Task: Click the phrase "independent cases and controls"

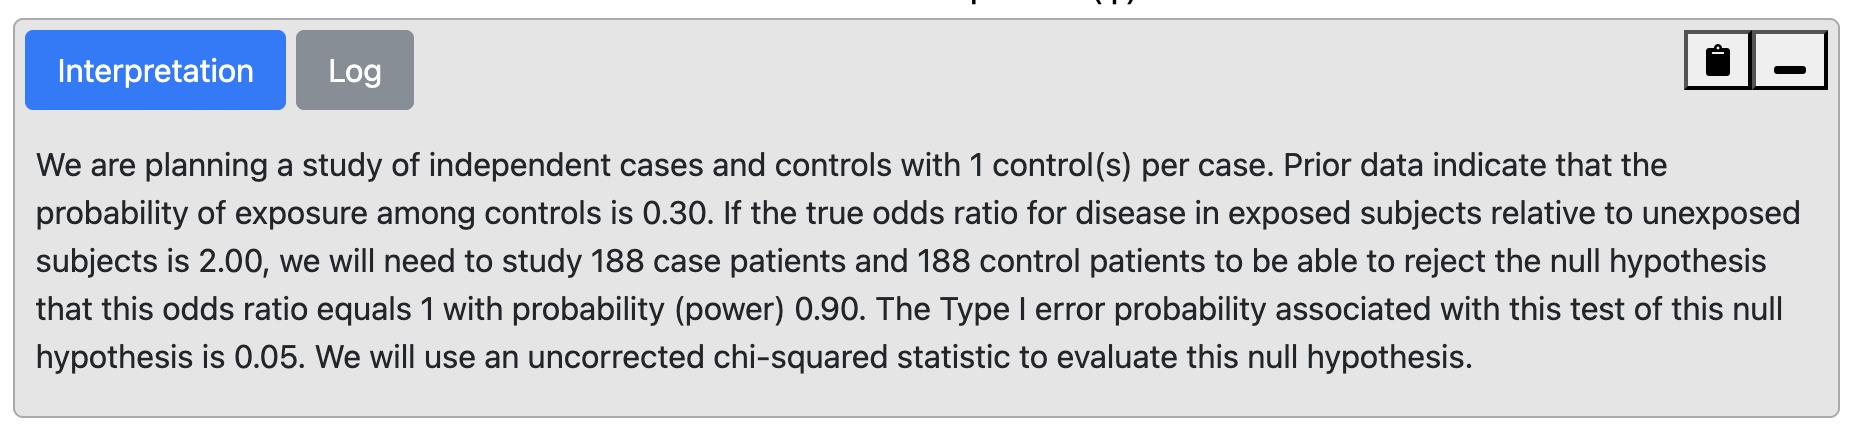Action: click(x=660, y=165)
